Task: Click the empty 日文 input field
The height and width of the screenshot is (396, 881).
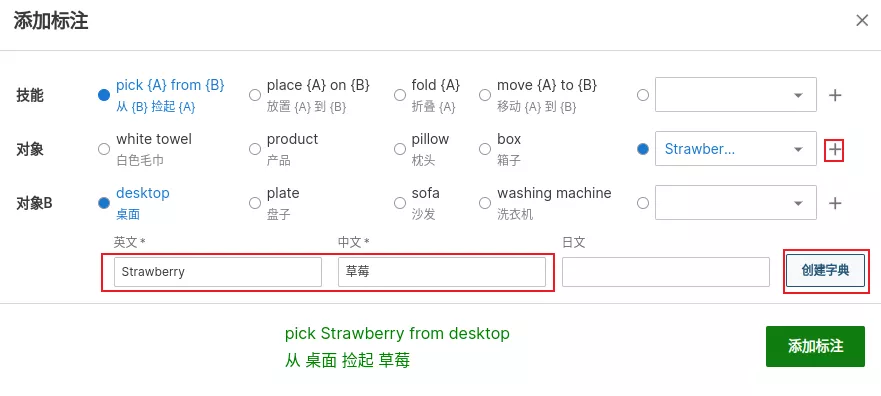Action: (666, 272)
